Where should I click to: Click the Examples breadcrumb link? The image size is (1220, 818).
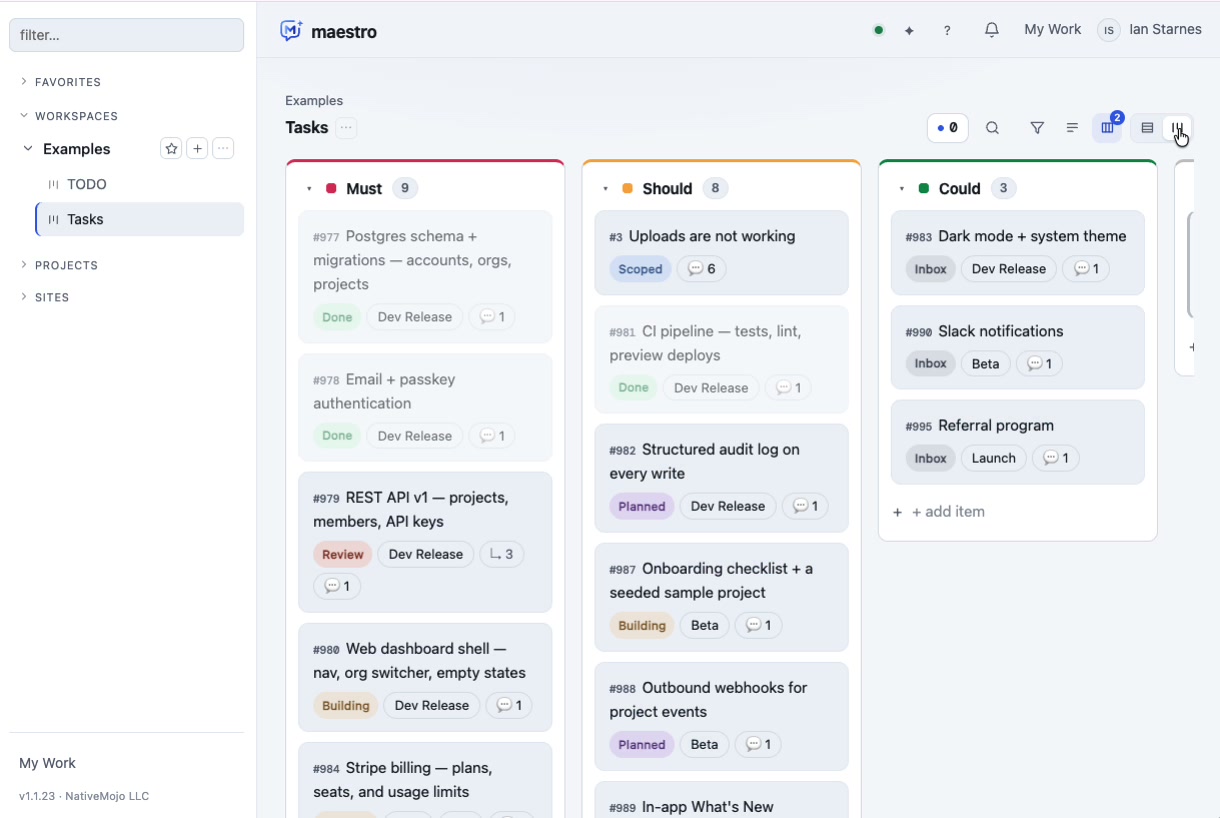pyautogui.click(x=314, y=101)
